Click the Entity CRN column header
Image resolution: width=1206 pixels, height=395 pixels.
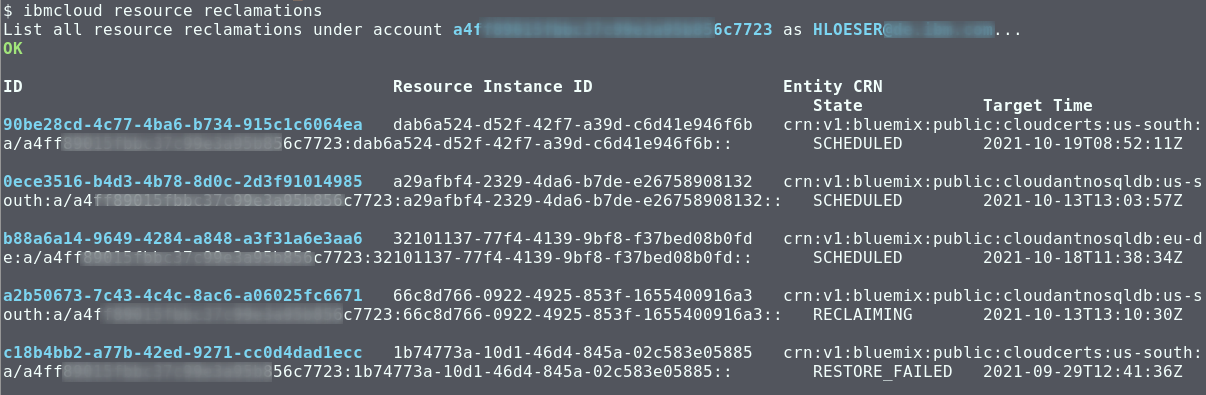833,87
